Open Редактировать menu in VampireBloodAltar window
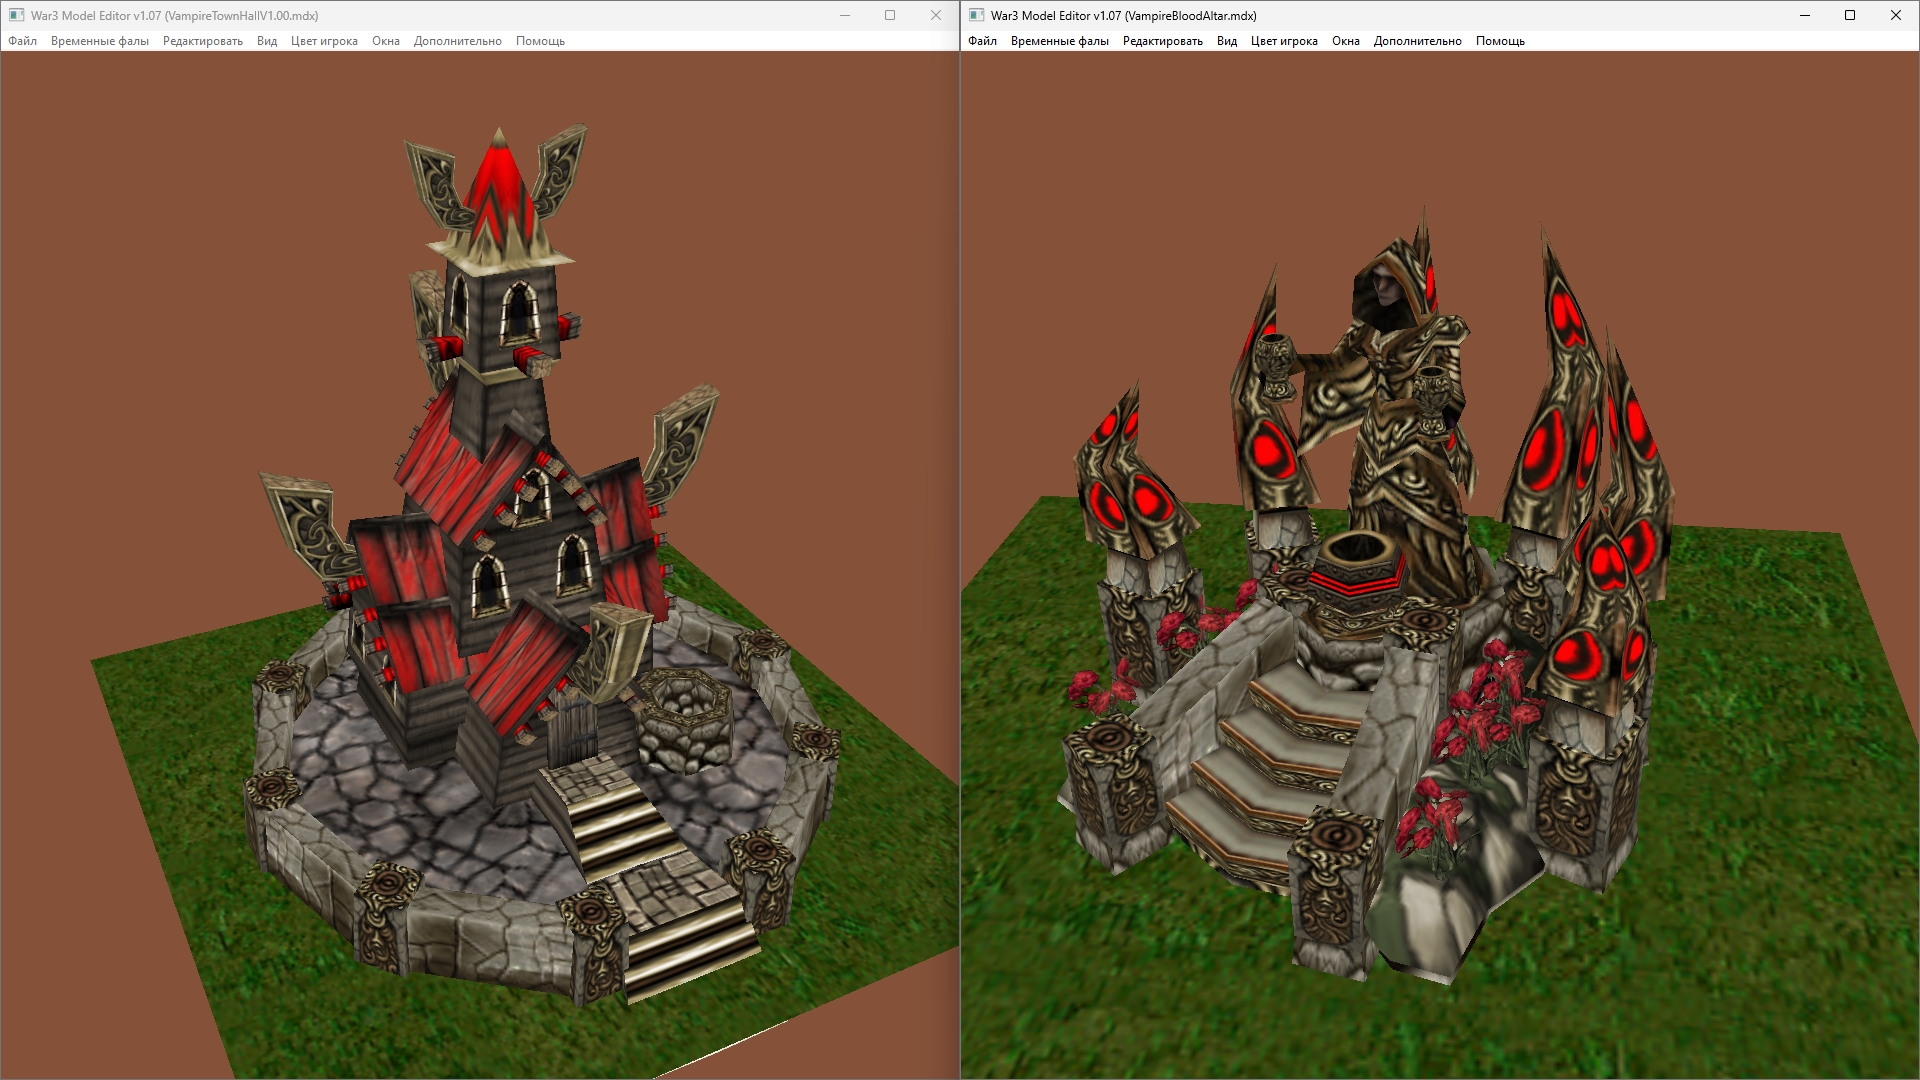The height and width of the screenshot is (1080, 1920). (1163, 41)
